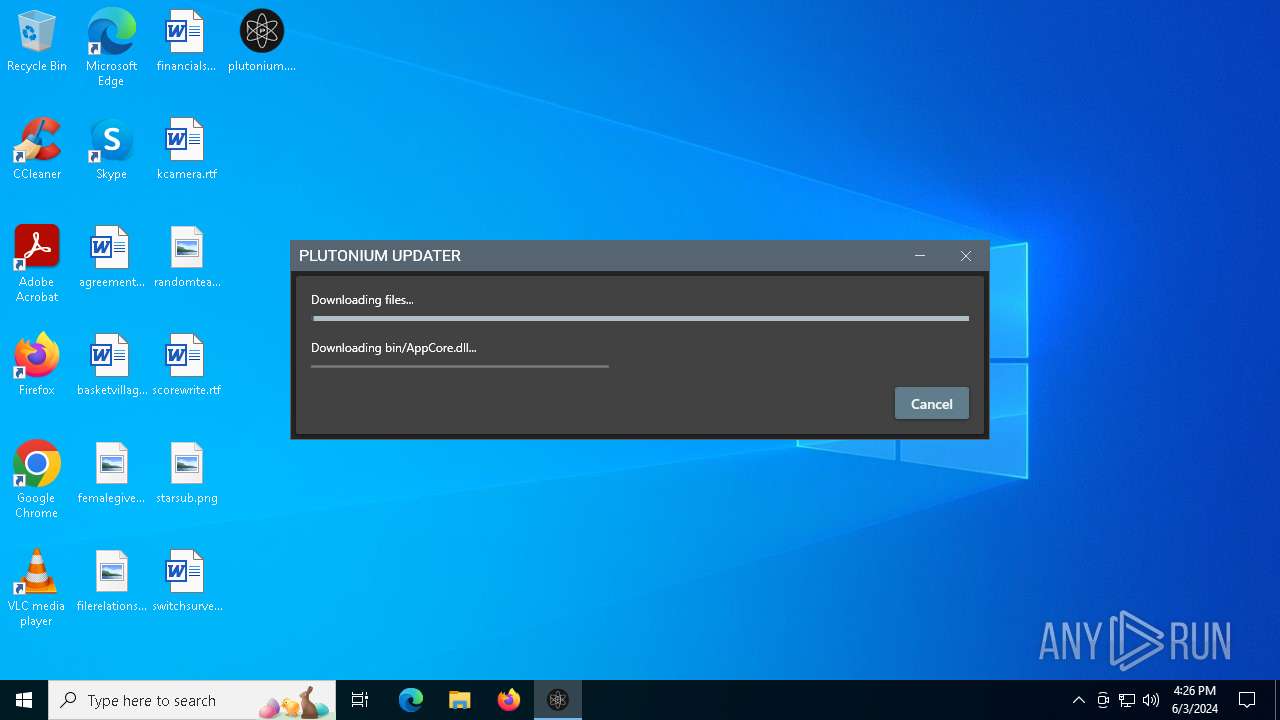Click the Meet Now tray icon
Screen dimensions: 1280x720
pyautogui.click(x=1103, y=700)
